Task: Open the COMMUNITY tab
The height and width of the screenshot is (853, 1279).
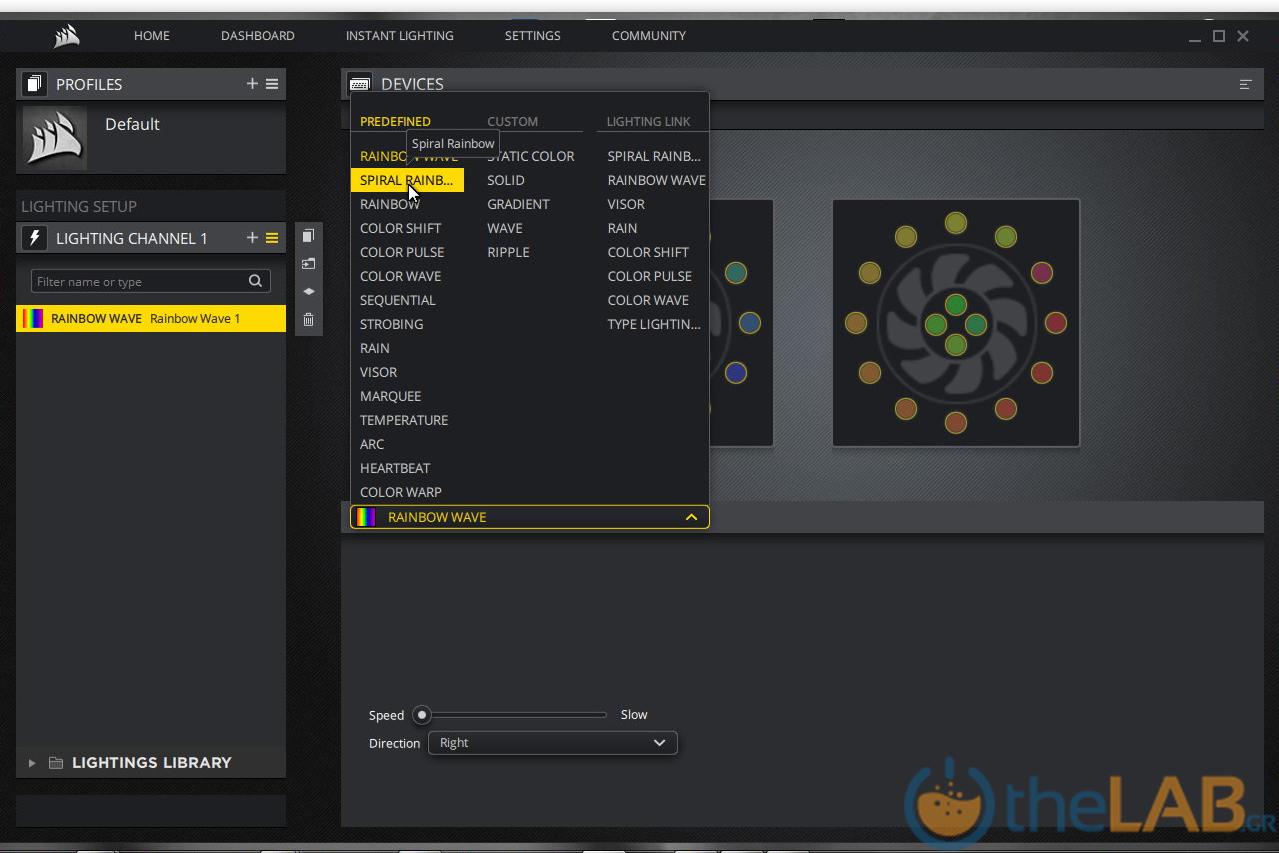Action: pyautogui.click(x=649, y=36)
